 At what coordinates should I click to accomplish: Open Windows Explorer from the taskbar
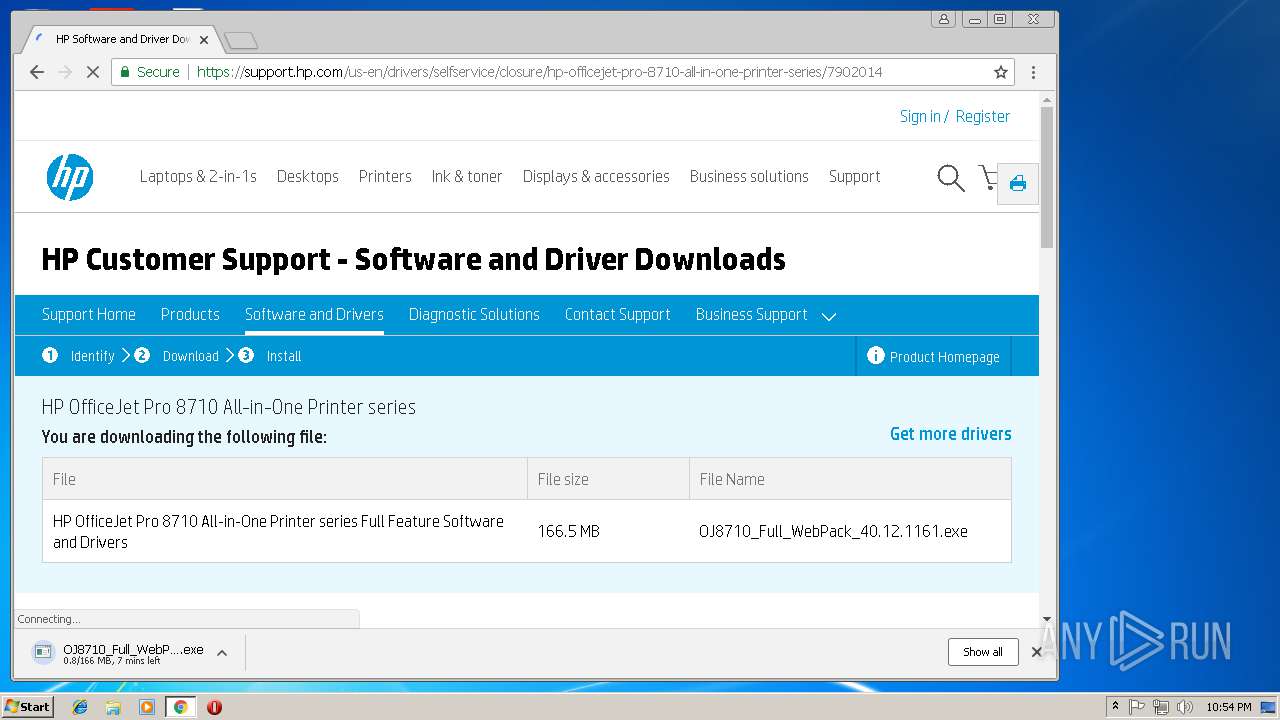pos(113,707)
